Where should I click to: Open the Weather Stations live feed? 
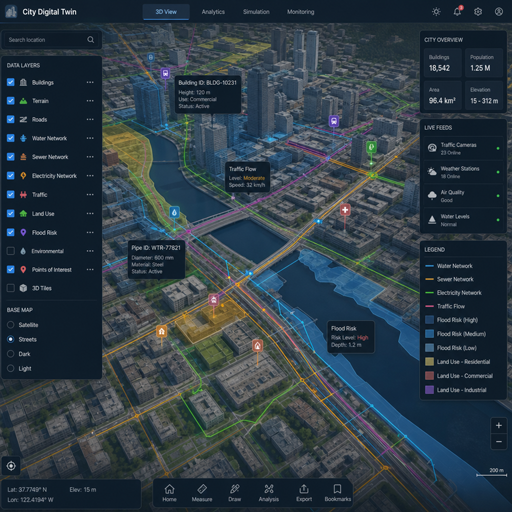click(x=463, y=172)
